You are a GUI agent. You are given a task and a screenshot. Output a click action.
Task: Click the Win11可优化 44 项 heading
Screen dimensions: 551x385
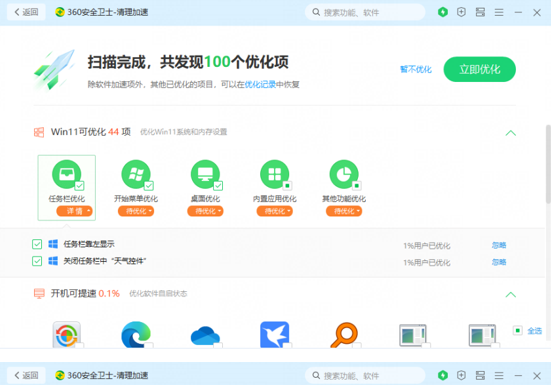91,132
